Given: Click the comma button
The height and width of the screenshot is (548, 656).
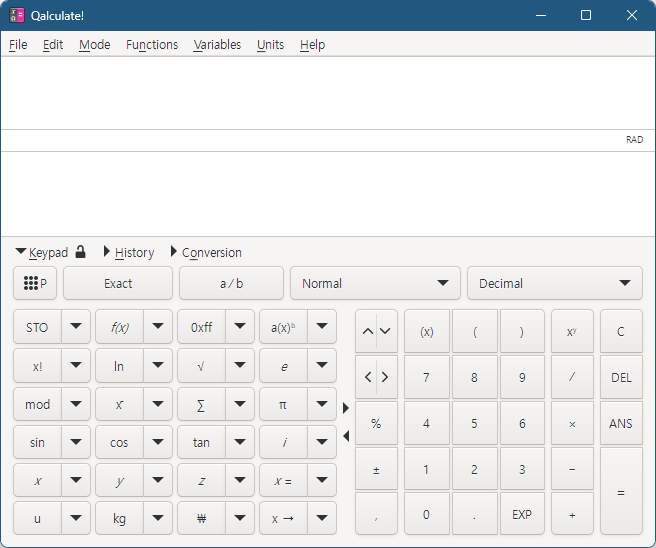Looking at the screenshot, I should click(x=376, y=515).
